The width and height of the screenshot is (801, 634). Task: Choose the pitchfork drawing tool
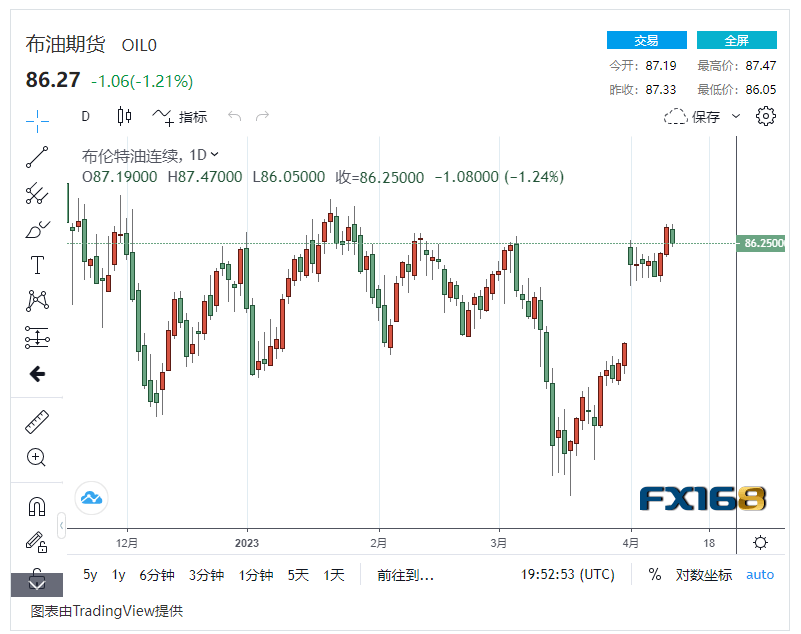[37, 193]
